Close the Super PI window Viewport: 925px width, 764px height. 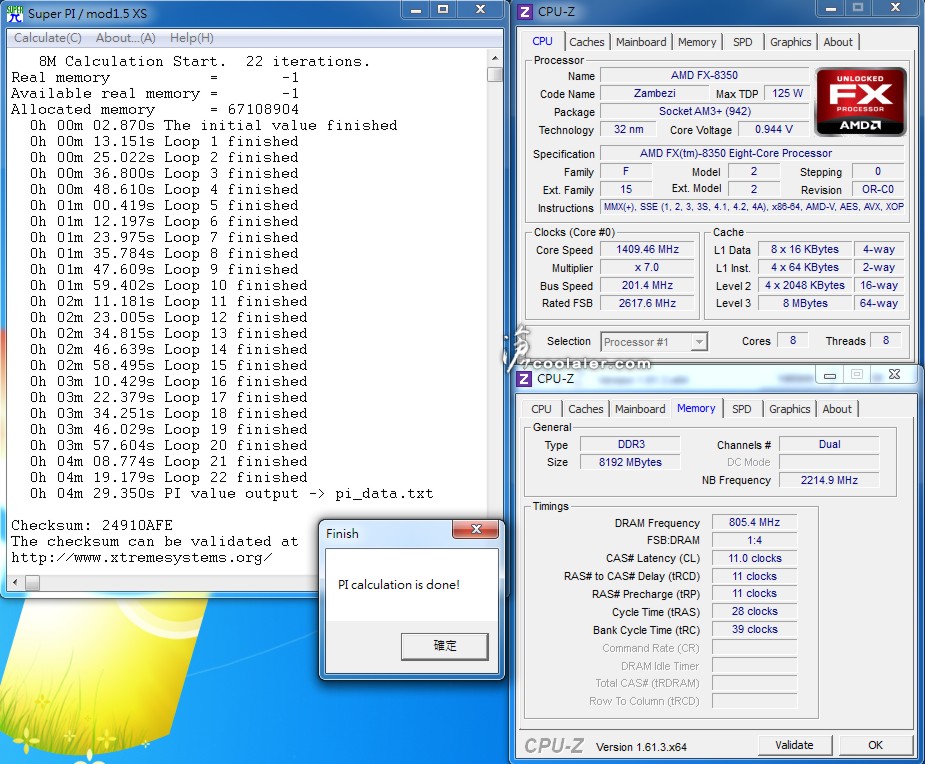pos(480,10)
